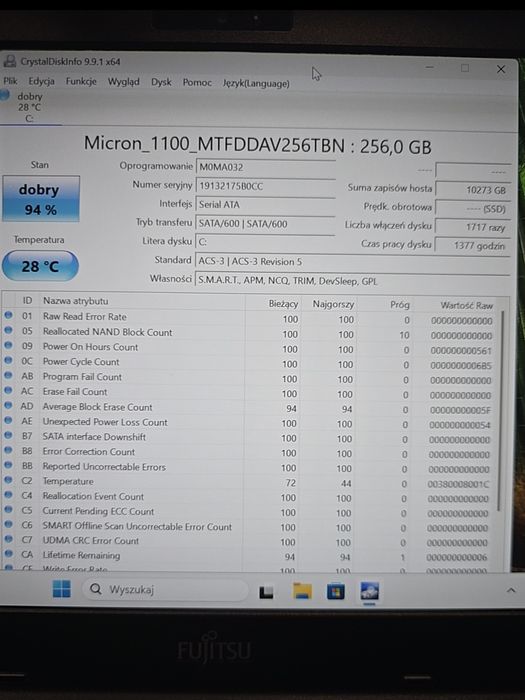Viewport: 525px width, 700px height.
Task: Click the status dot for Reallocation Event Count
Action: tap(8, 495)
